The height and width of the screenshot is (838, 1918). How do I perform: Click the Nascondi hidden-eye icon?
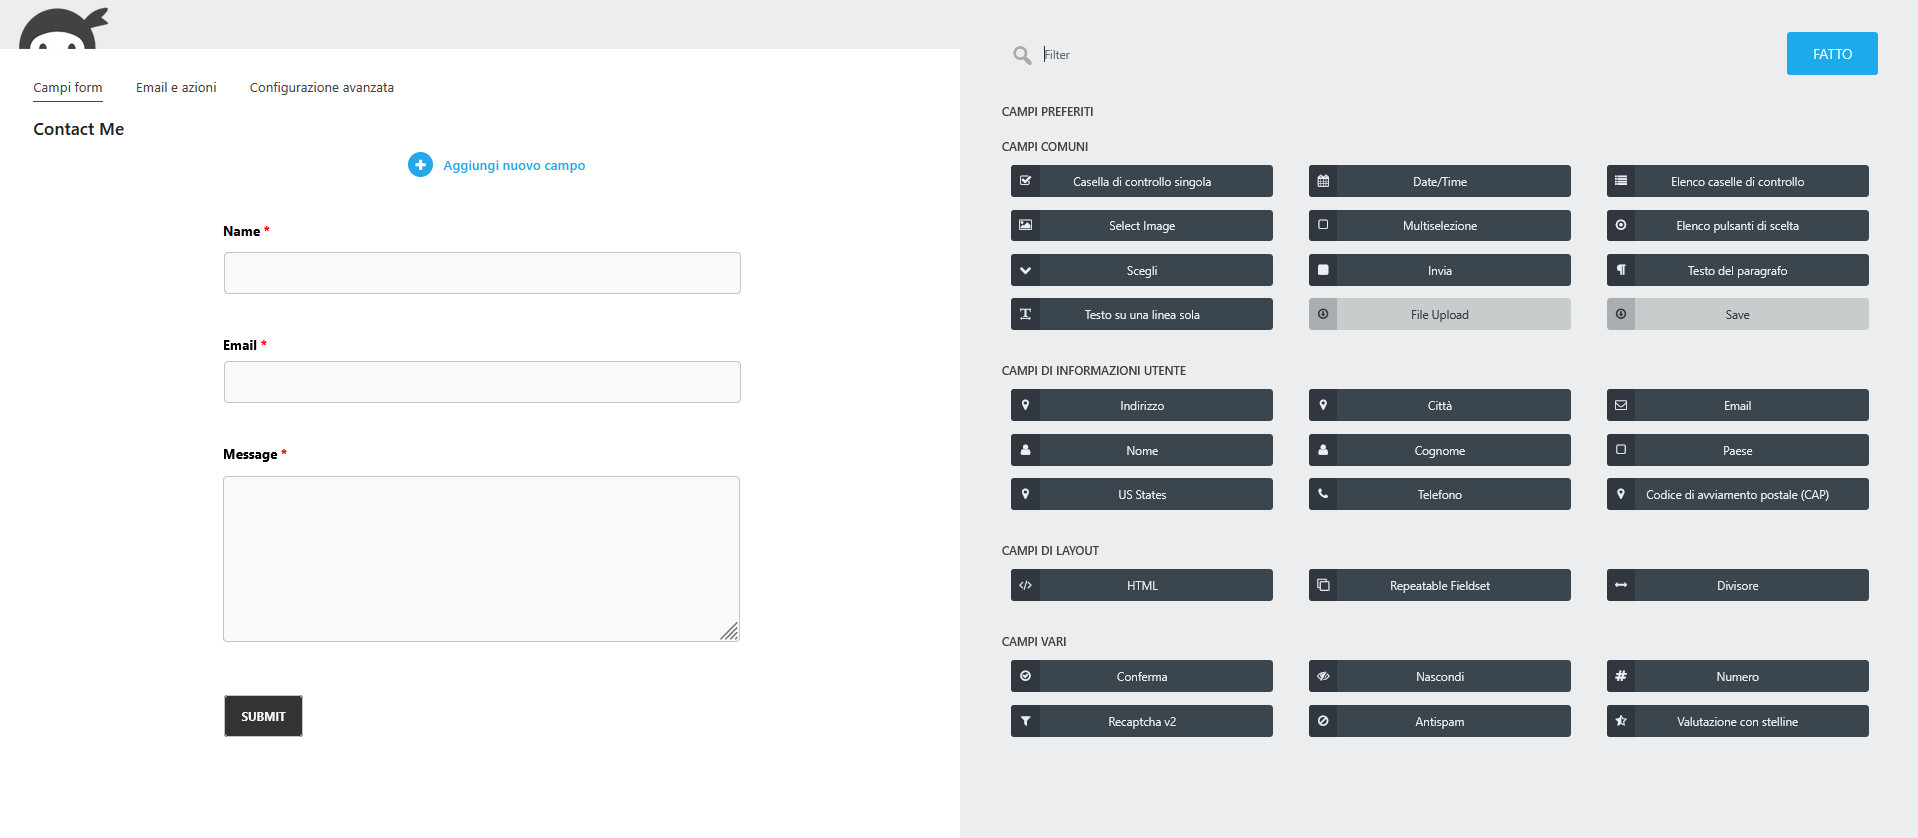click(x=1323, y=676)
